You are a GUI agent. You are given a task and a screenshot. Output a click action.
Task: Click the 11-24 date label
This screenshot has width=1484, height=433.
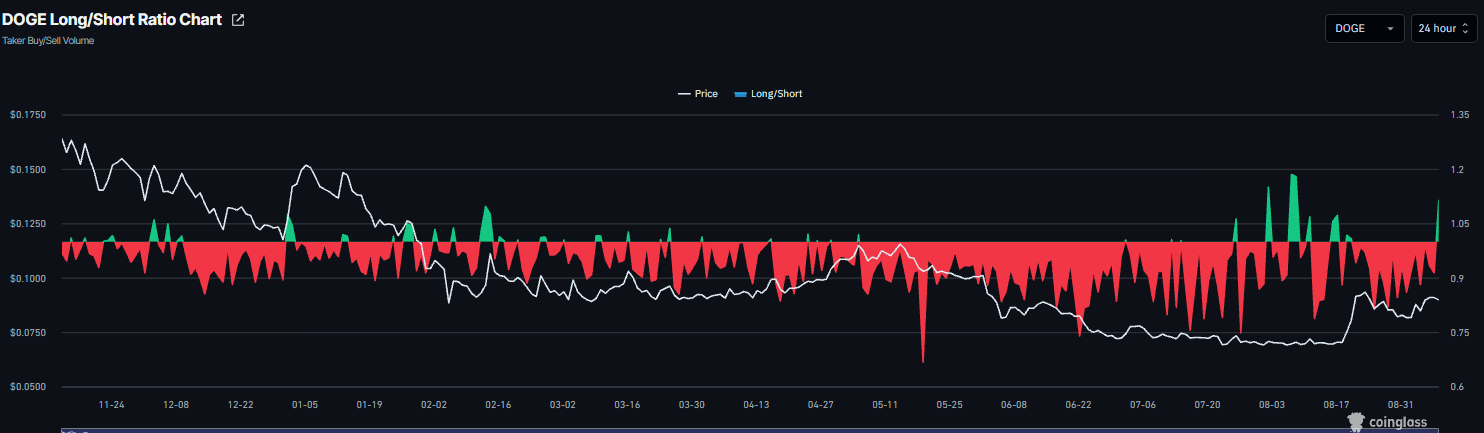[x=111, y=405]
